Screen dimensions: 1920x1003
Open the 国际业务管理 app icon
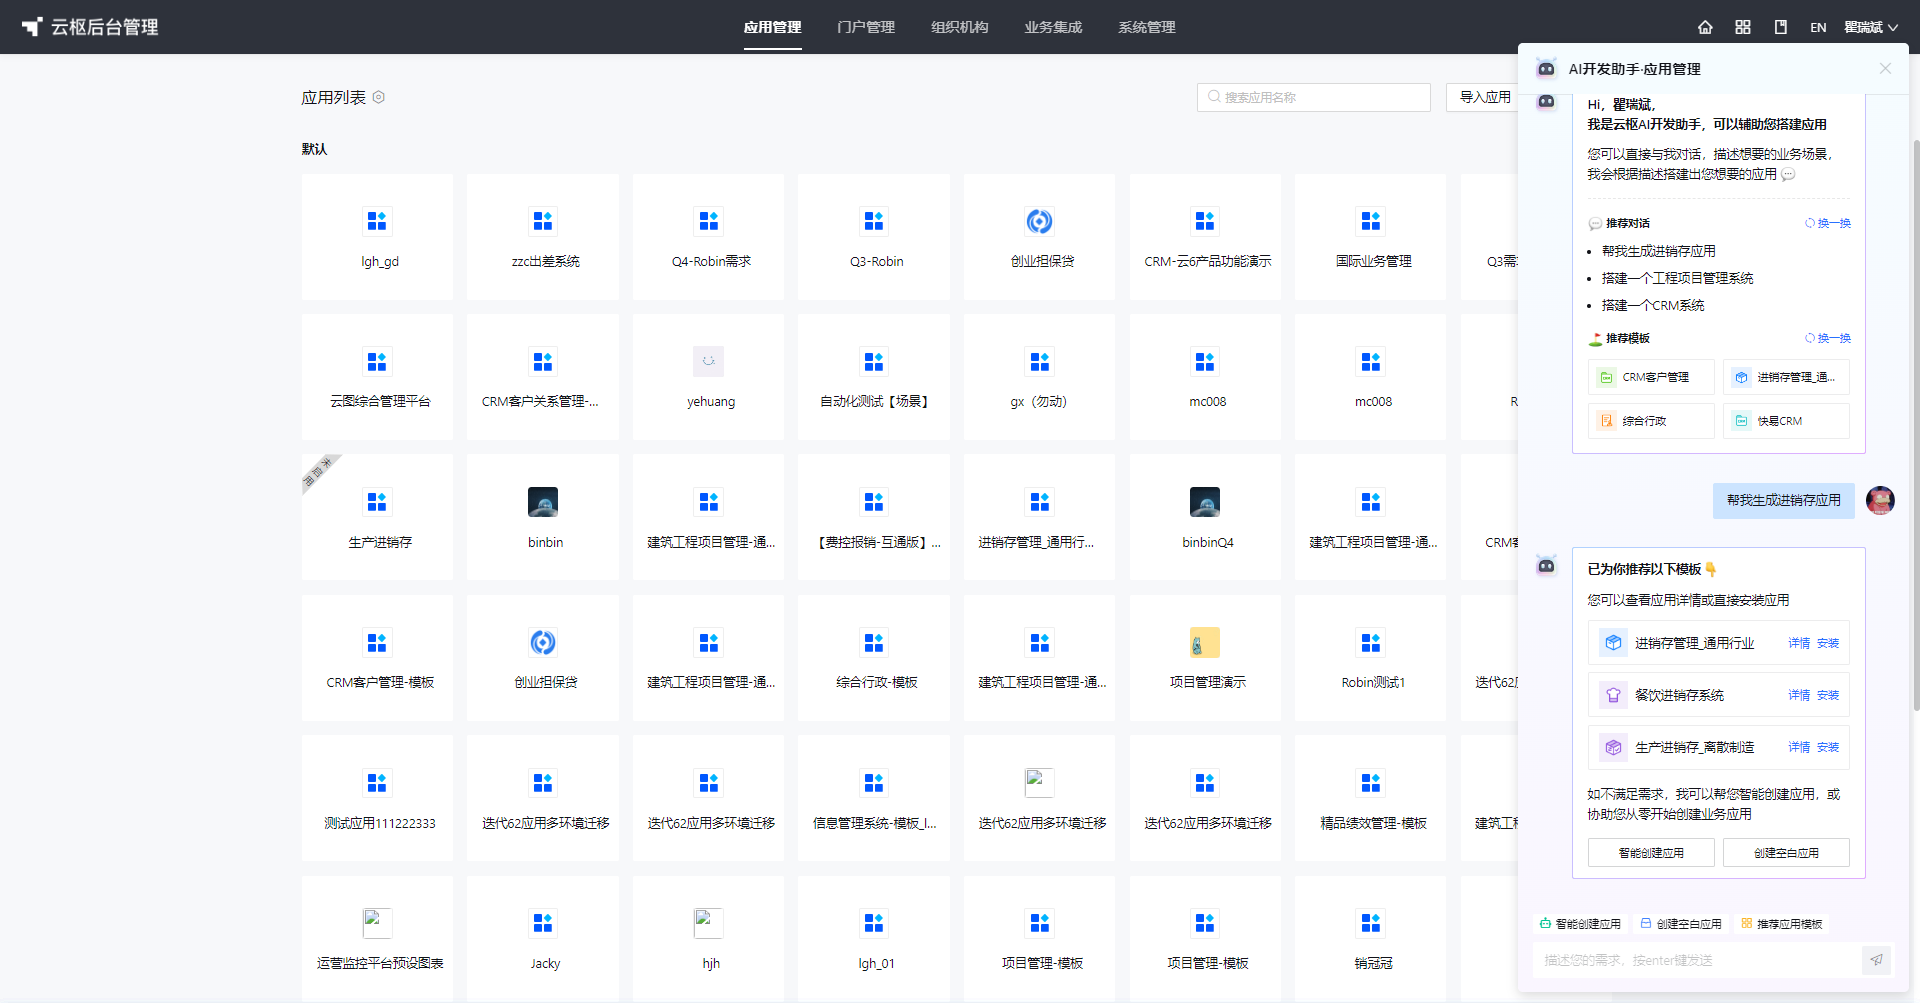click(x=1371, y=221)
